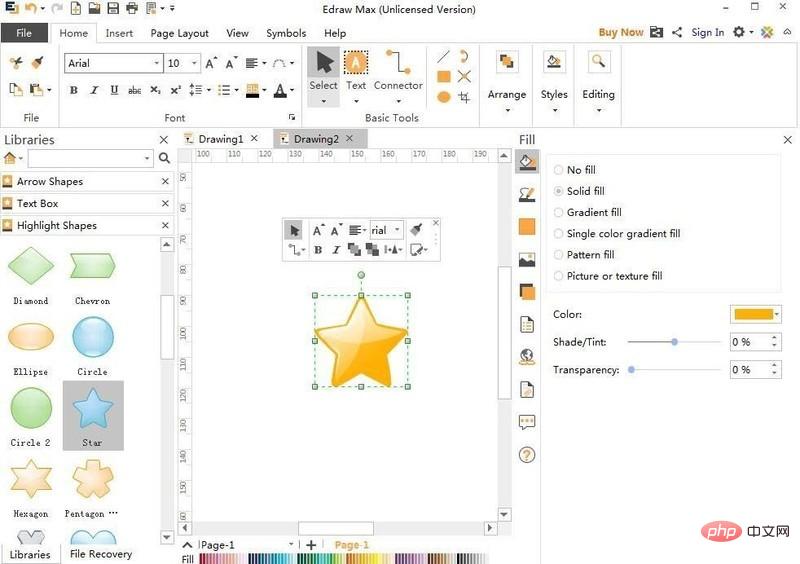Open the font size 10 dropdown

(x=194, y=63)
